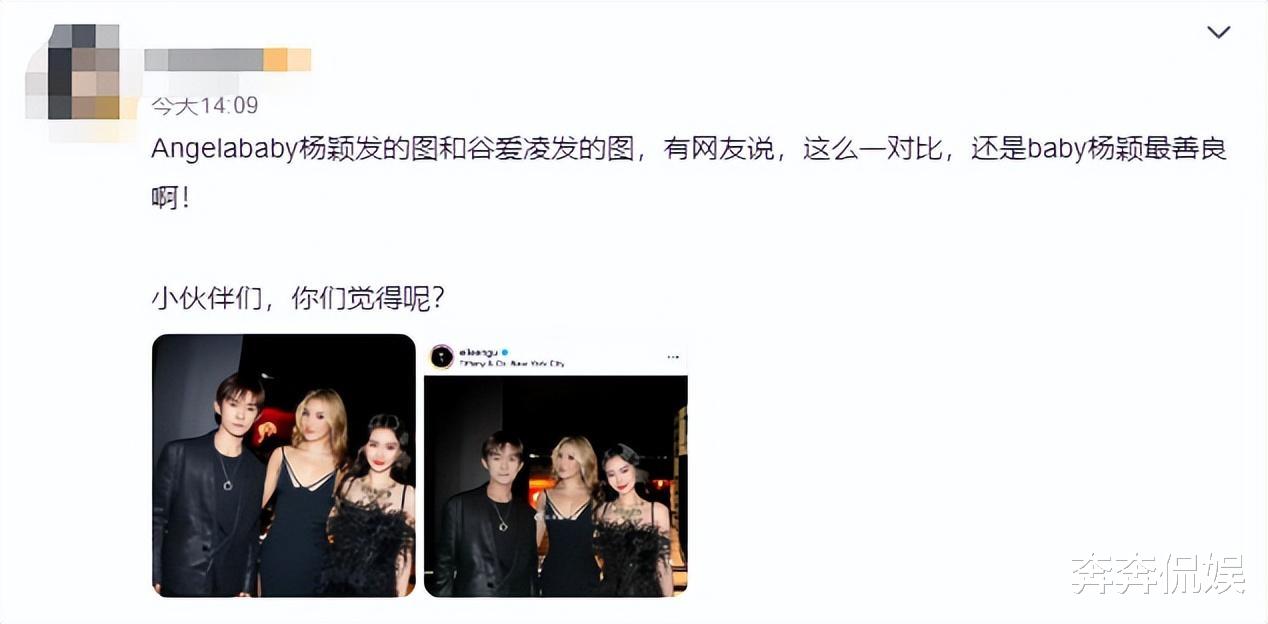Screen dimensions: 1268x624
Task: Click the 奔奔侃娱 watermark
Action: (x=1158, y=574)
